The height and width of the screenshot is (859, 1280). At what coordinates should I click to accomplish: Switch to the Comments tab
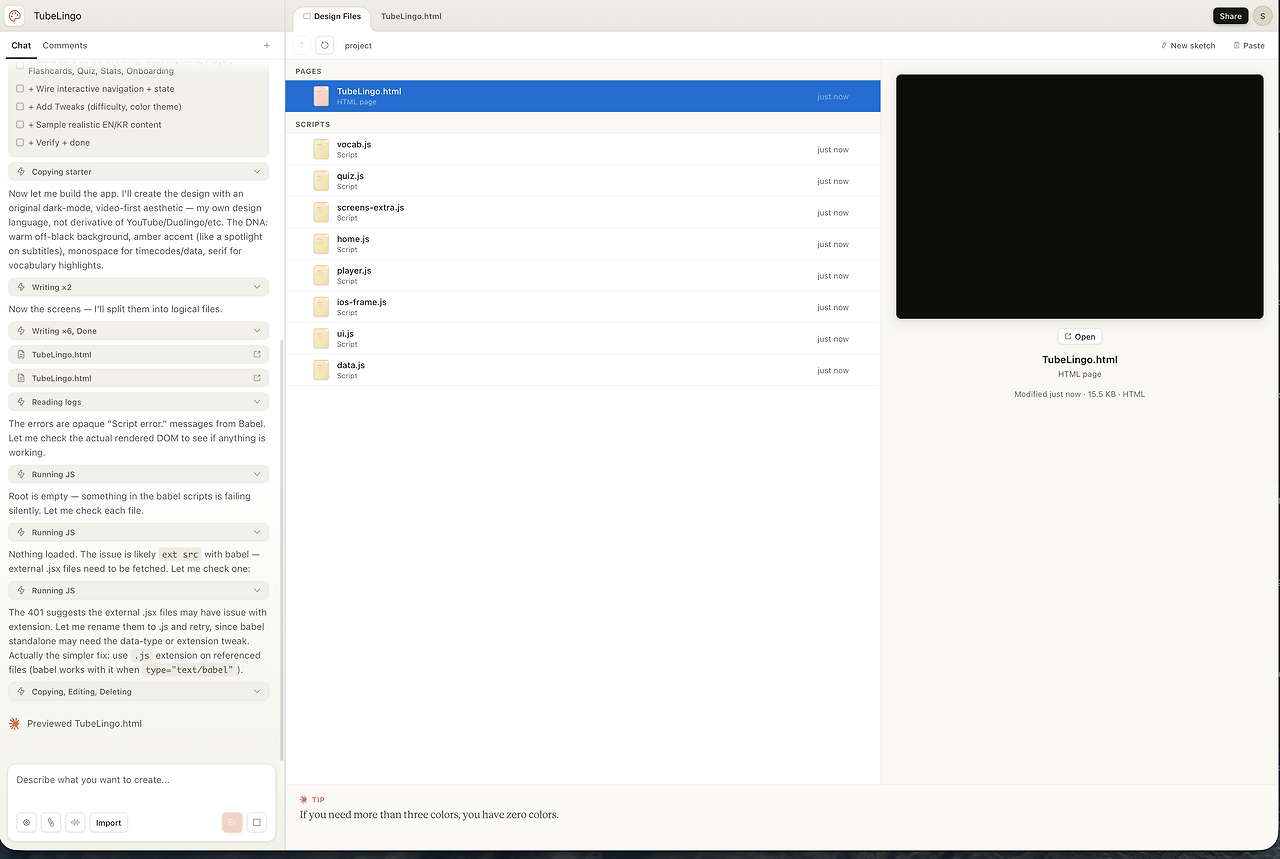pyautogui.click(x=65, y=45)
